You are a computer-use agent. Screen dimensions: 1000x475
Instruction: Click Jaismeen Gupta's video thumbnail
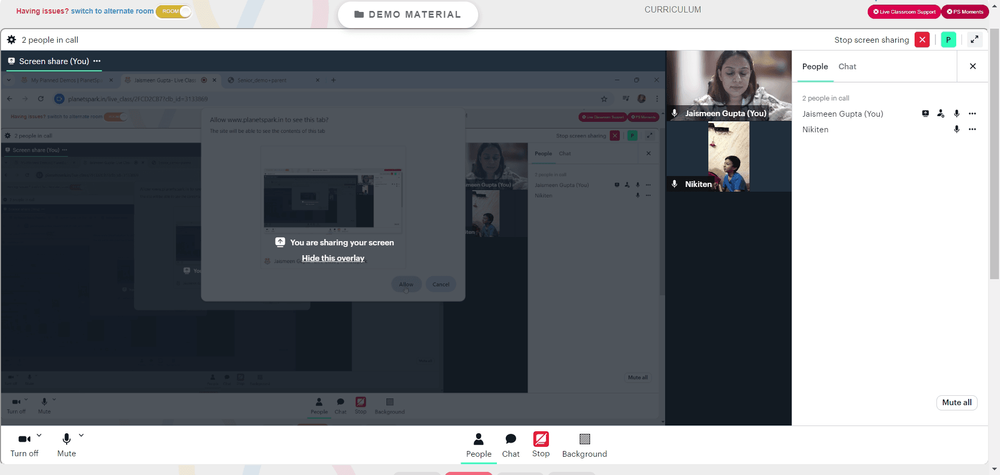point(728,85)
